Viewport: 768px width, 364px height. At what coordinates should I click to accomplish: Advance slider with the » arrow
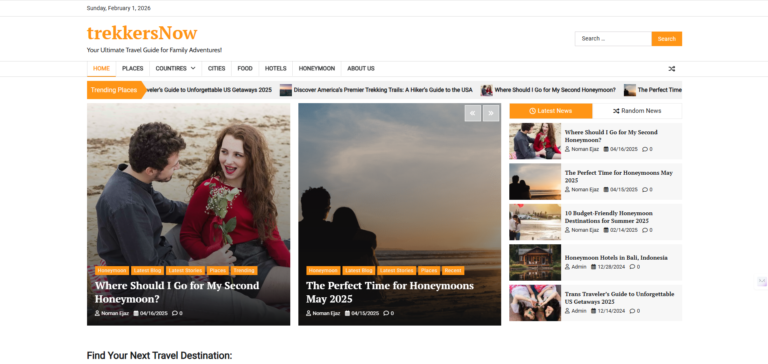[491, 113]
